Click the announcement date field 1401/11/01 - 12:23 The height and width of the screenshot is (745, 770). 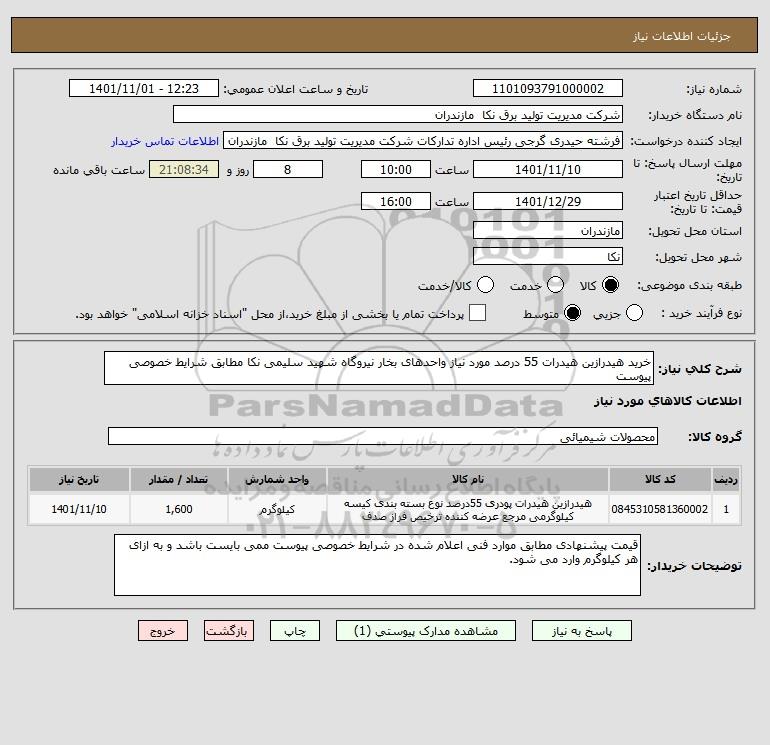[144, 88]
